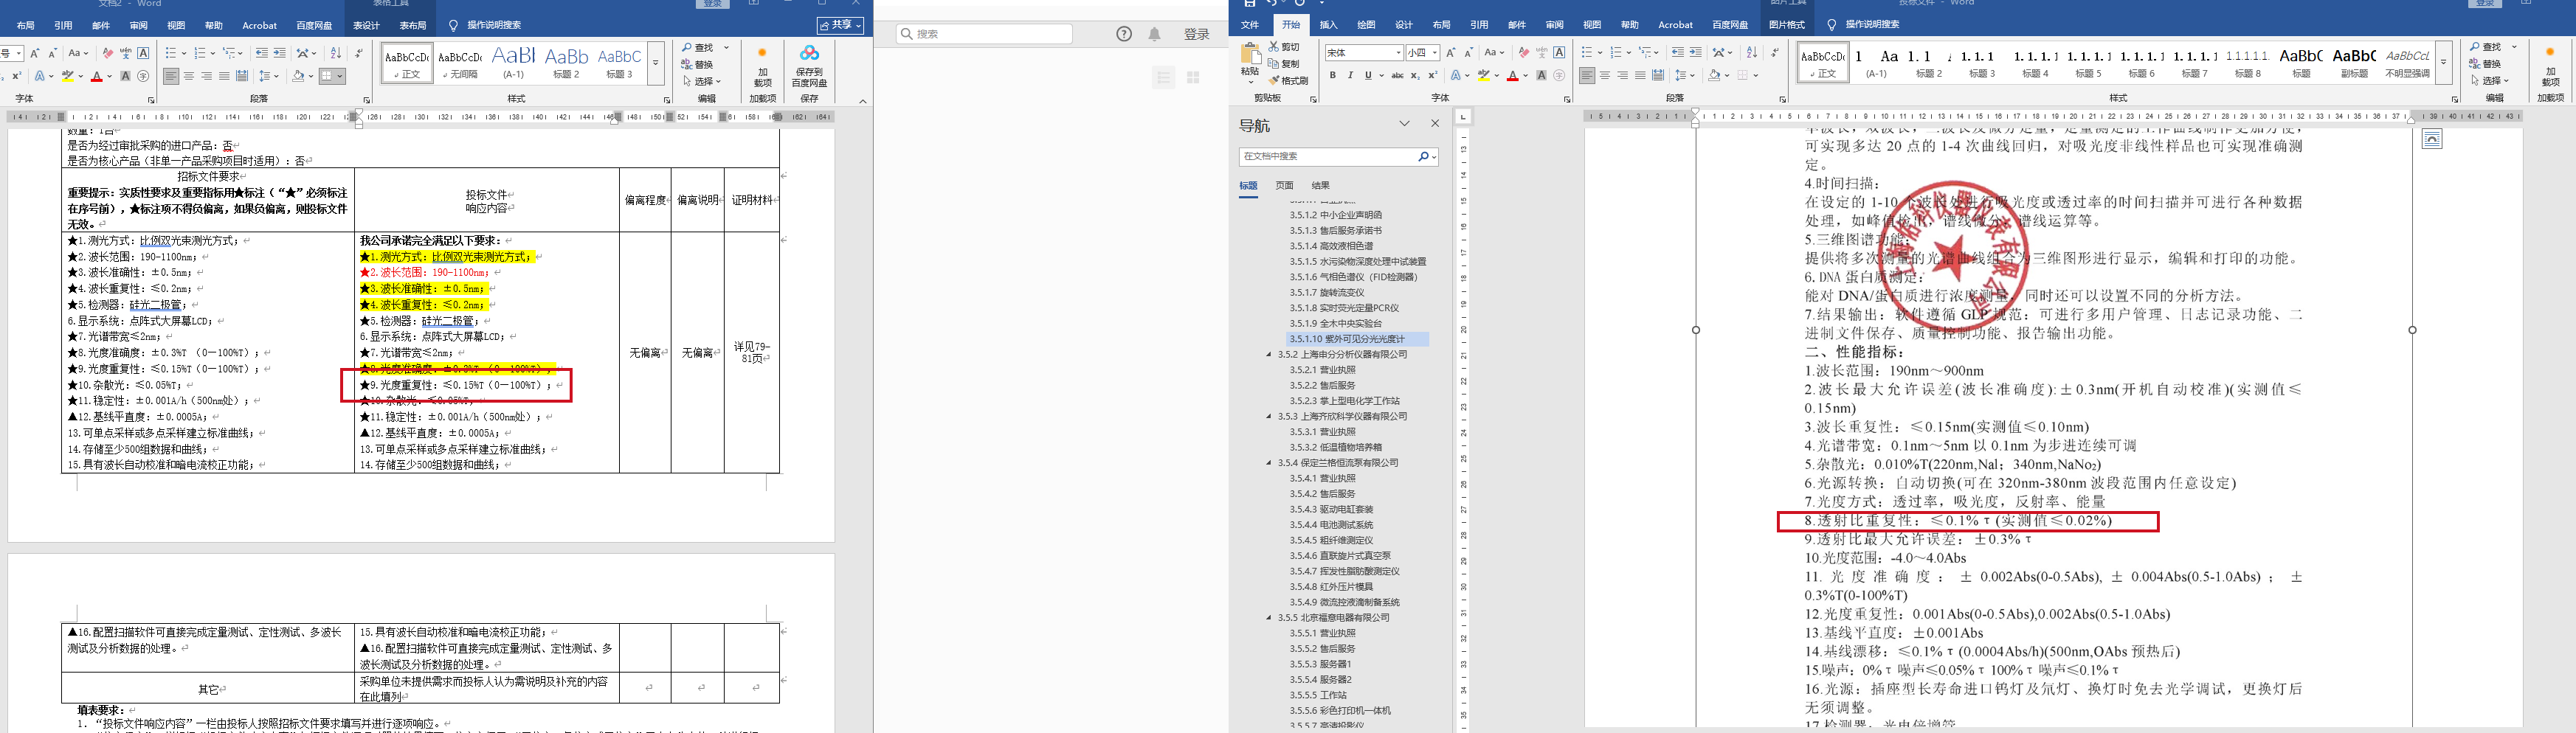The height and width of the screenshot is (733, 2576).
Task: Toggle Italic in 投标文件 window
Action: [1351, 75]
